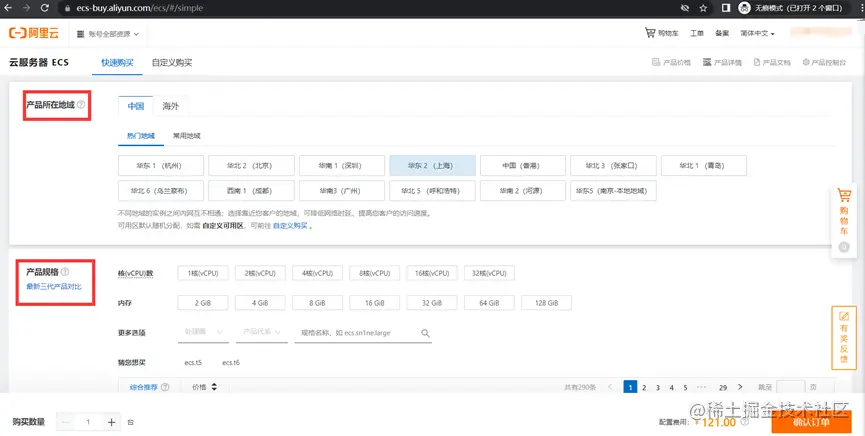This screenshot has width=865, height=436.
Task: Click the help icon beside 产品规格
Action: [x=65, y=271]
